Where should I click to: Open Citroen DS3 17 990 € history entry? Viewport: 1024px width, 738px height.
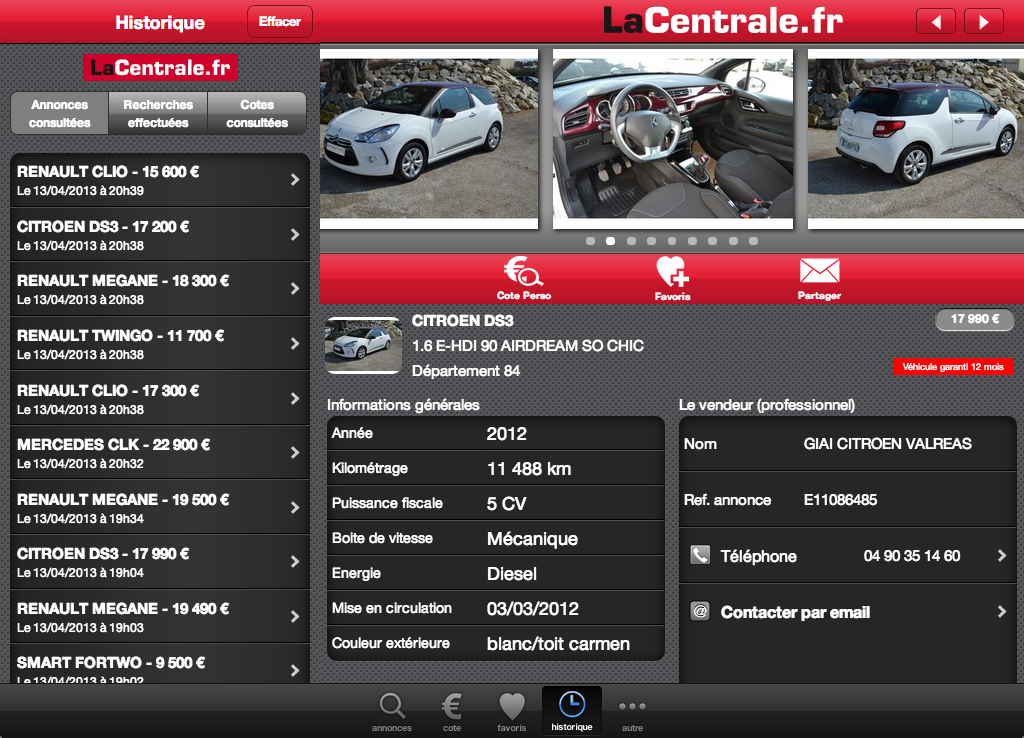pos(160,562)
